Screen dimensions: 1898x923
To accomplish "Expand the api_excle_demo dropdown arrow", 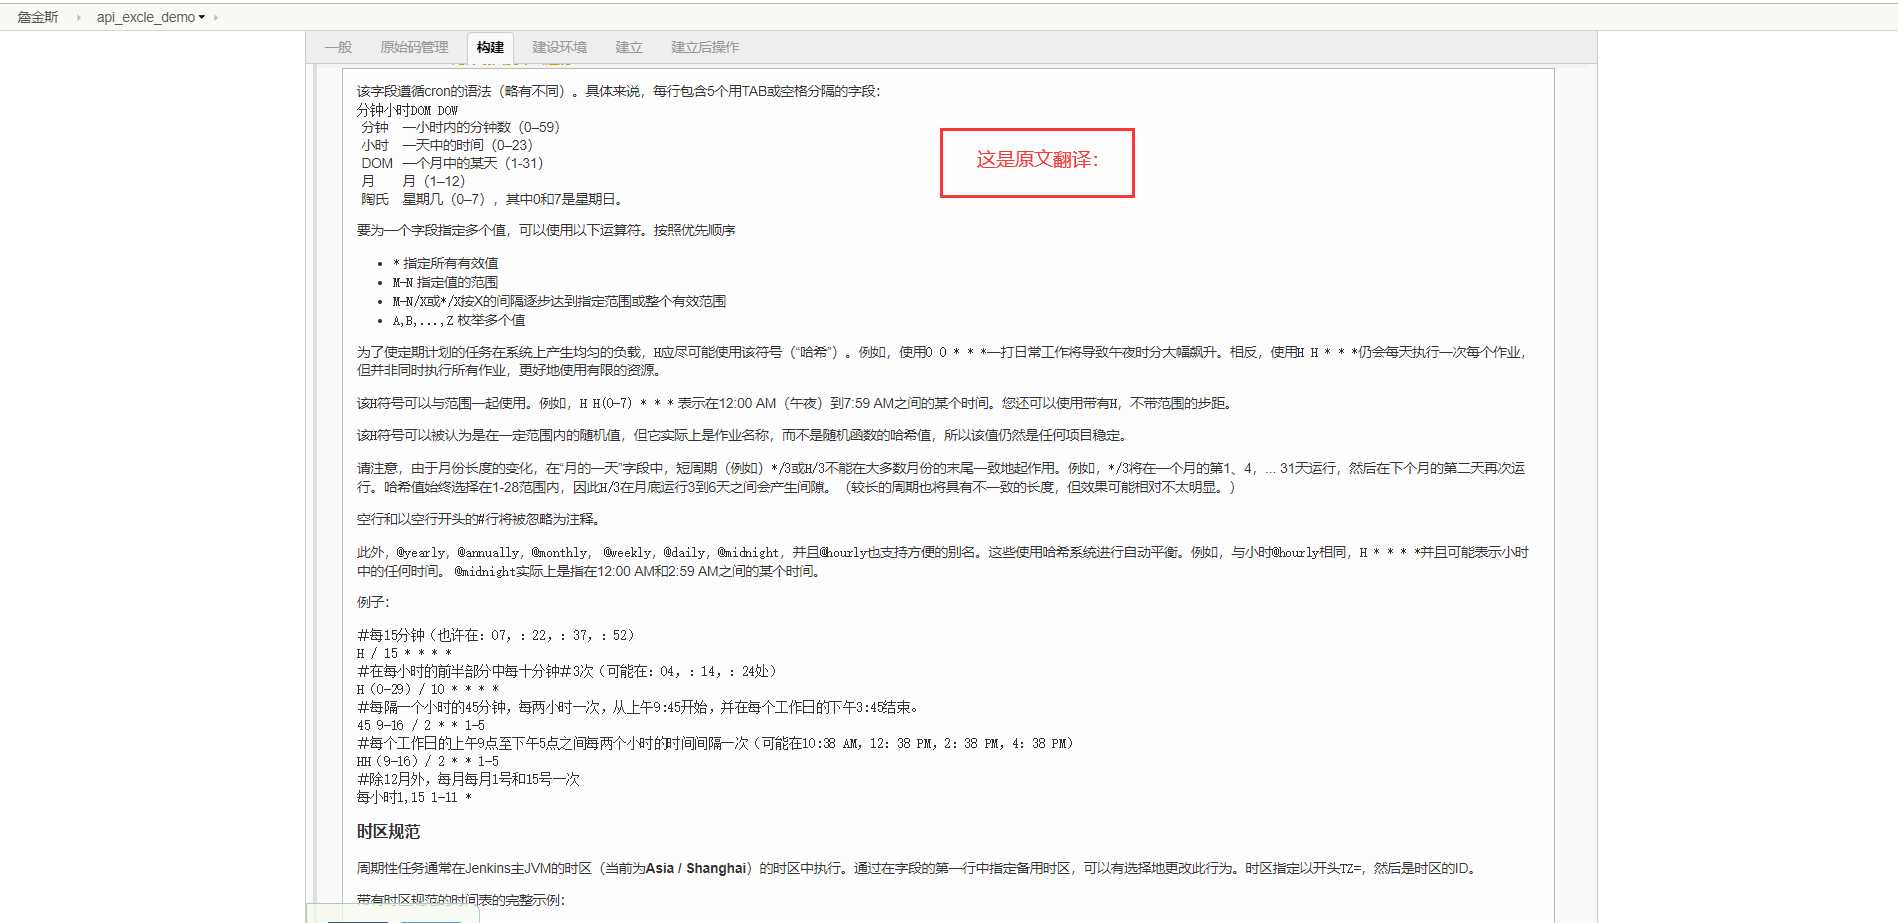I will click(x=202, y=17).
